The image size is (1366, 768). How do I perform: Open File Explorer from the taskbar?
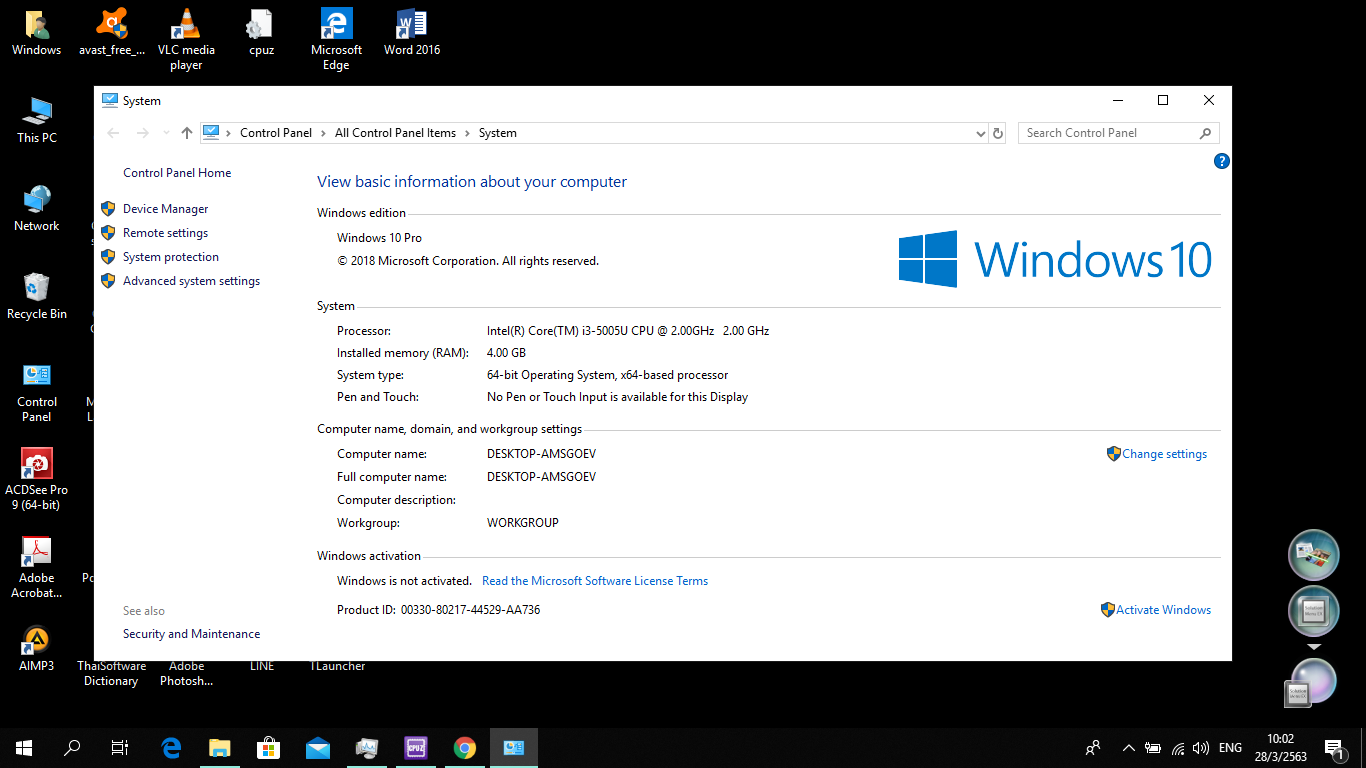(x=220, y=747)
